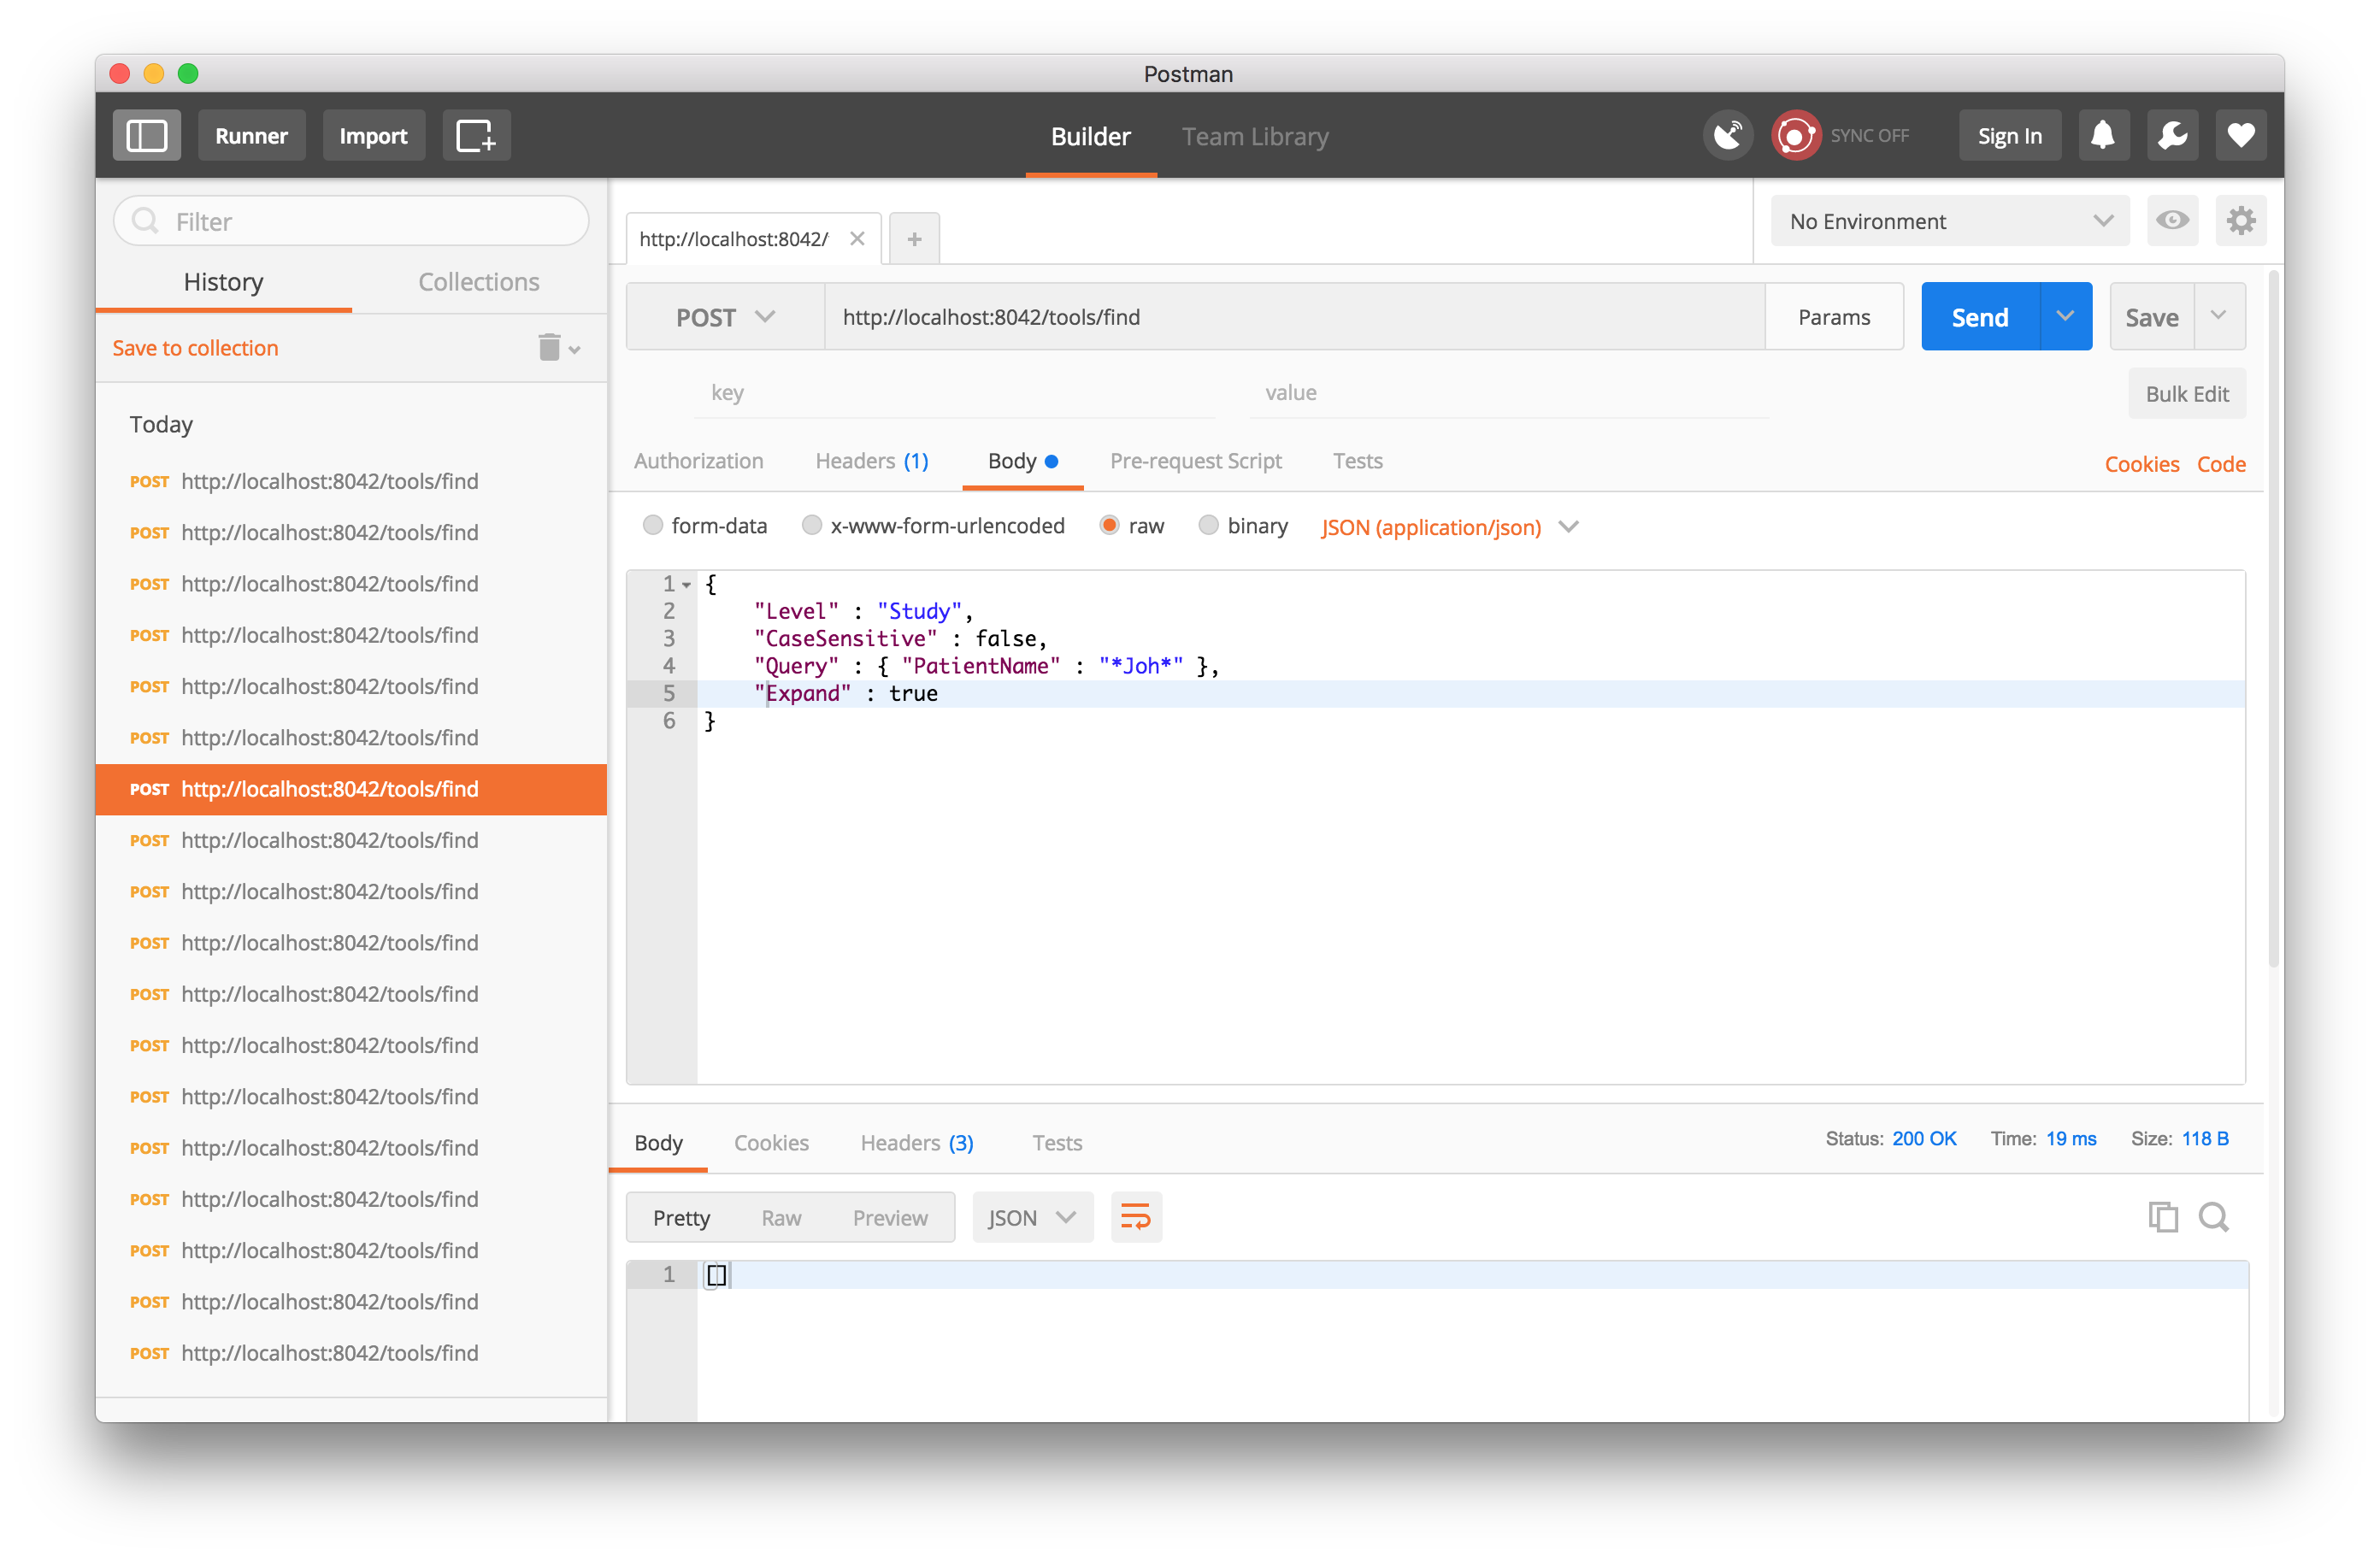This screenshot has height=1559, width=2380.
Task: Switch to the Builder tab
Action: point(1090,136)
